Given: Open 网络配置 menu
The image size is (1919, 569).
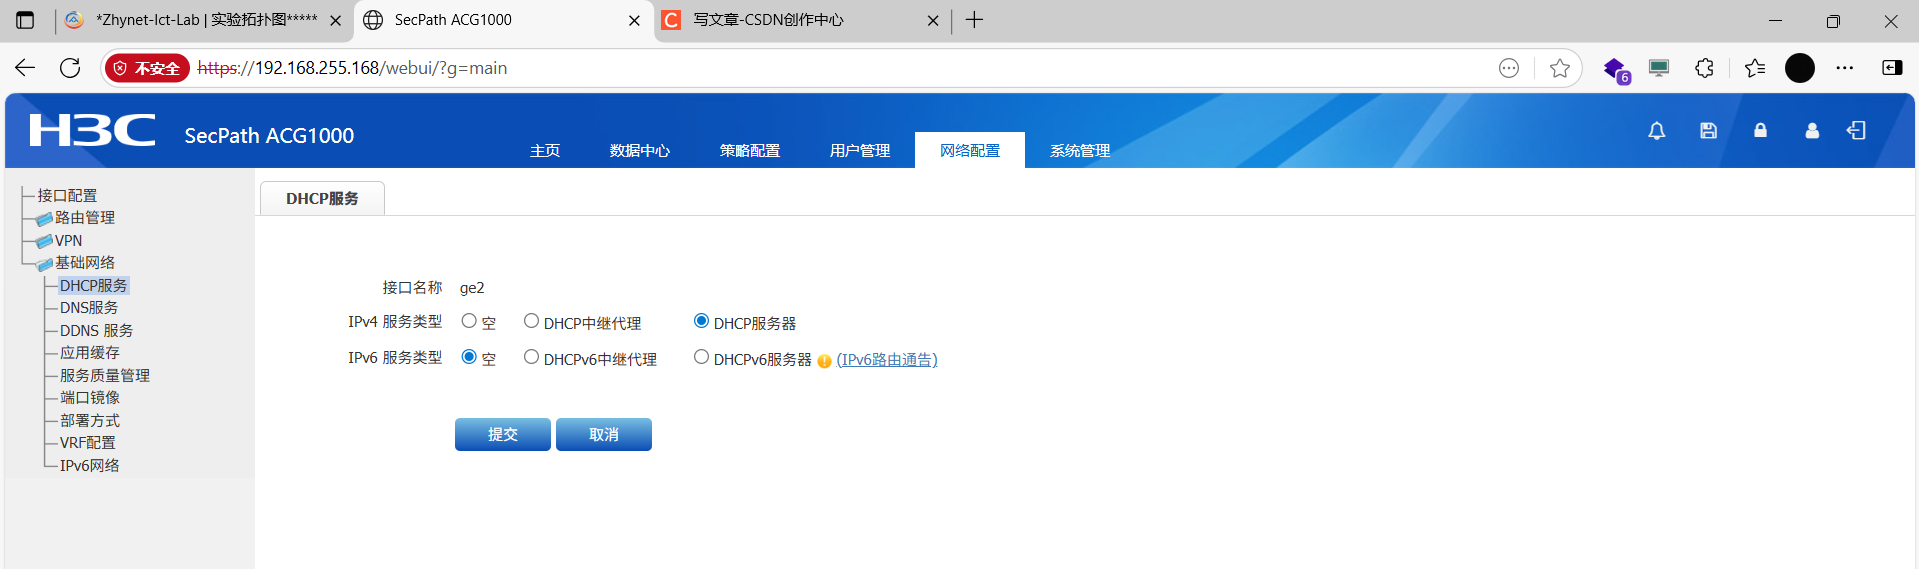Looking at the screenshot, I should coord(970,150).
